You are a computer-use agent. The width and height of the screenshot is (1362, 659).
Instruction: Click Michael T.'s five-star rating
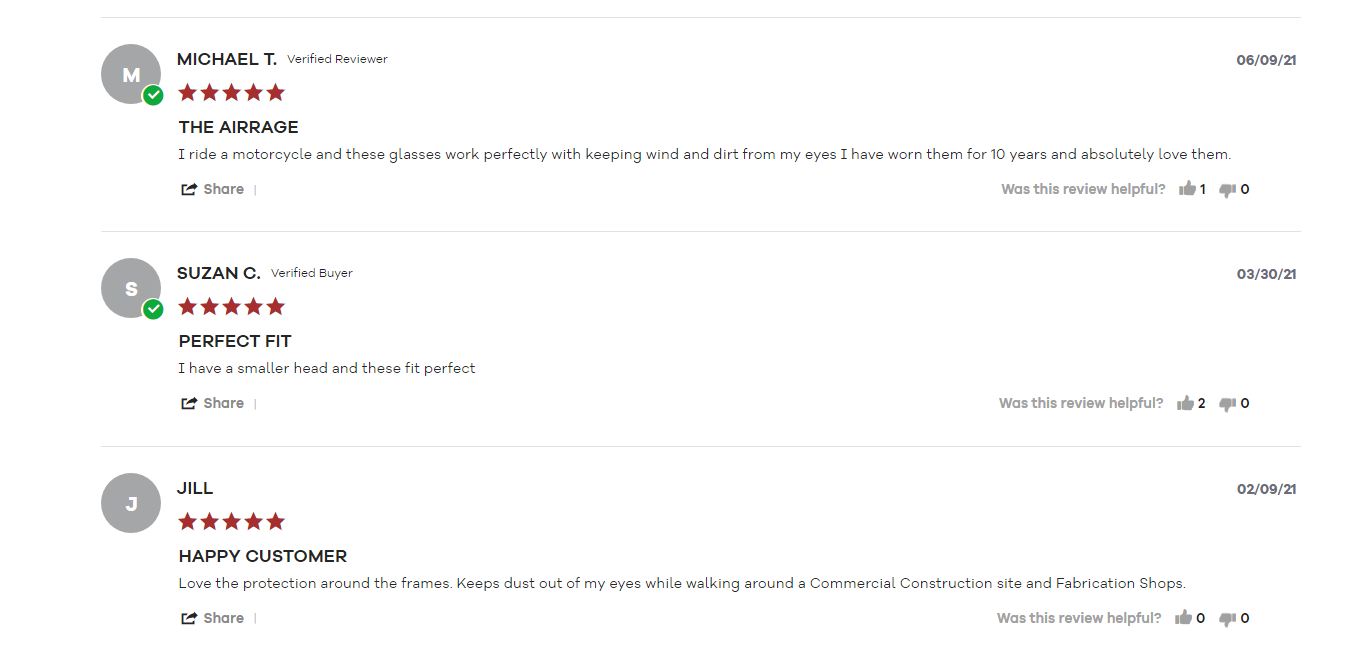point(231,93)
